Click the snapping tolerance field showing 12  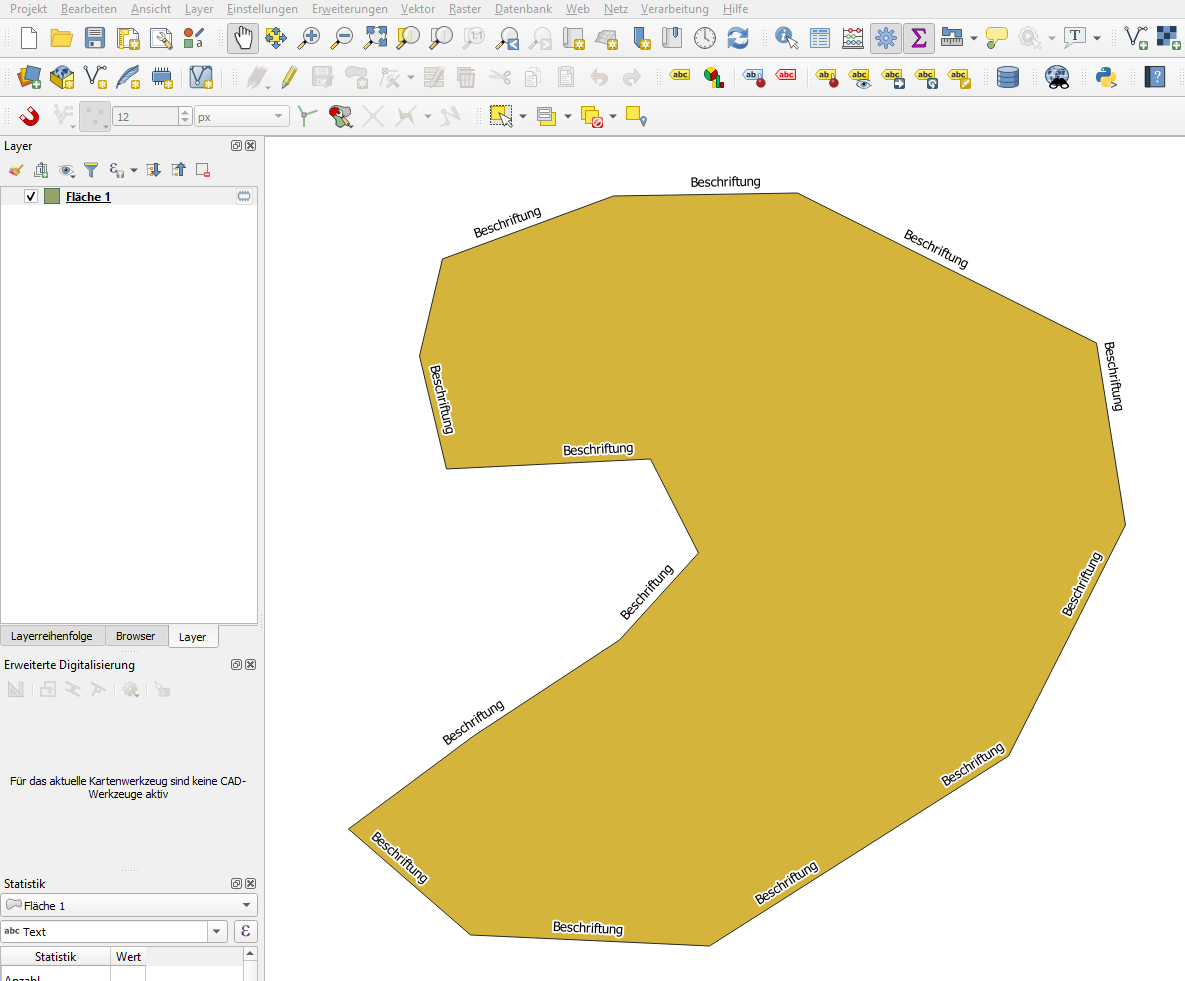[145, 117]
